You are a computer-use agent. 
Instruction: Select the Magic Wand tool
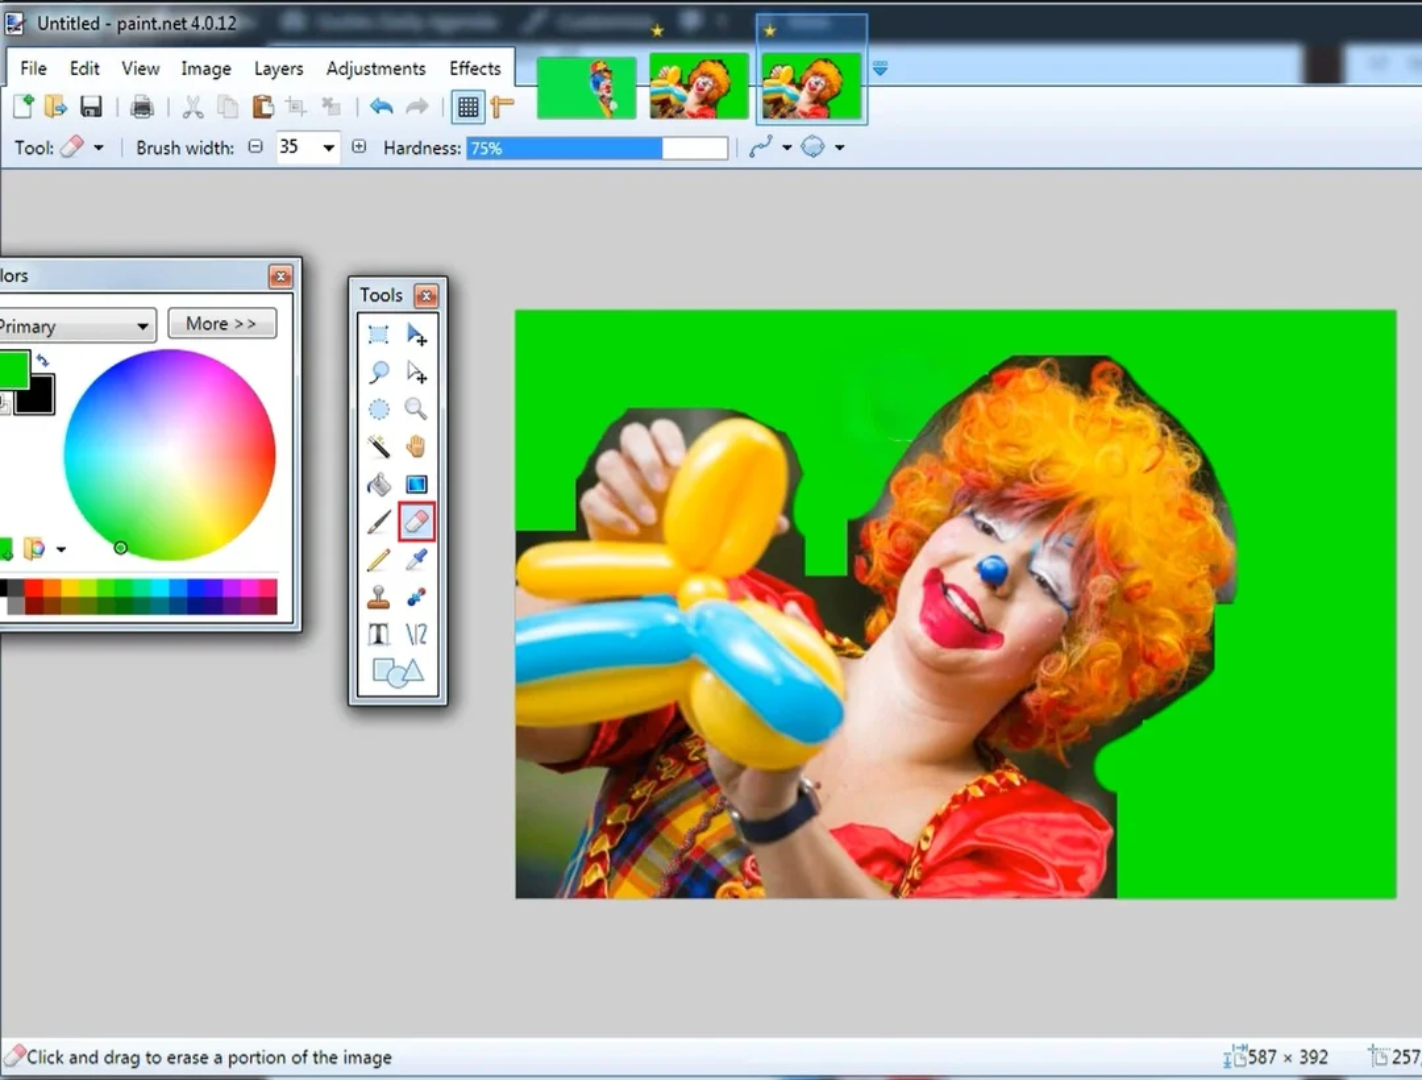(x=379, y=446)
